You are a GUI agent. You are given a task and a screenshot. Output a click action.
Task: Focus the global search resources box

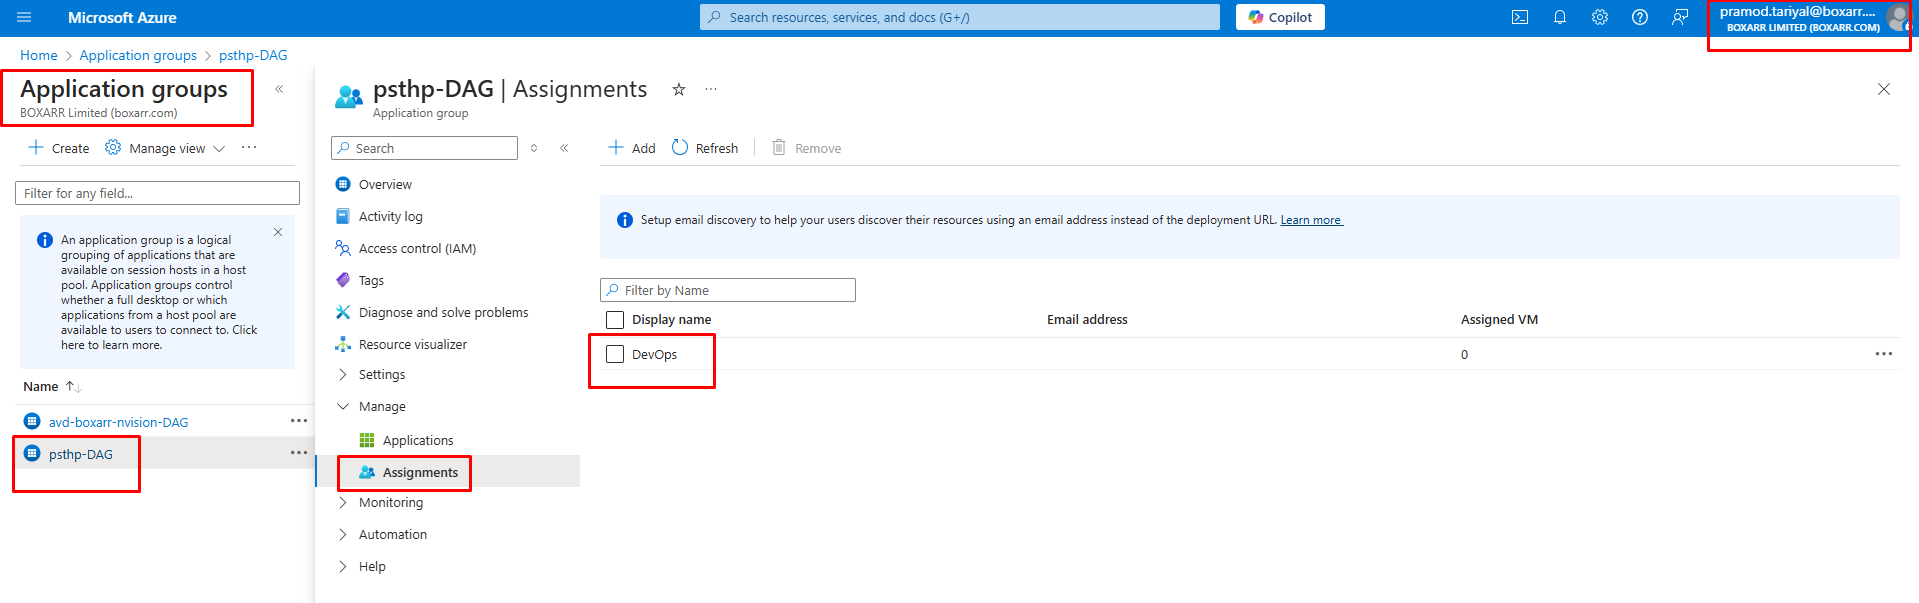point(960,17)
